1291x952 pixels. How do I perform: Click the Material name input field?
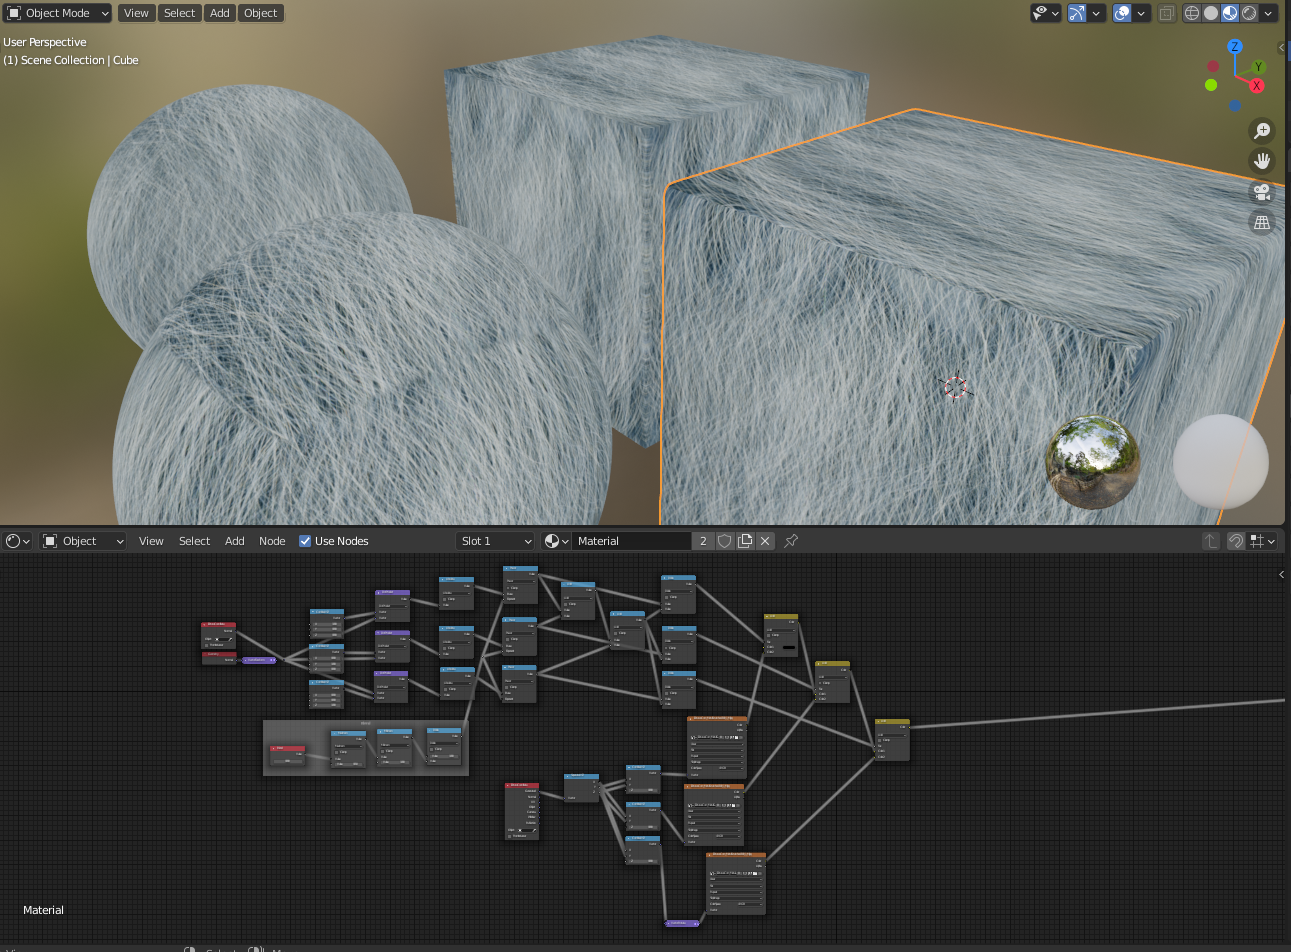tap(632, 541)
